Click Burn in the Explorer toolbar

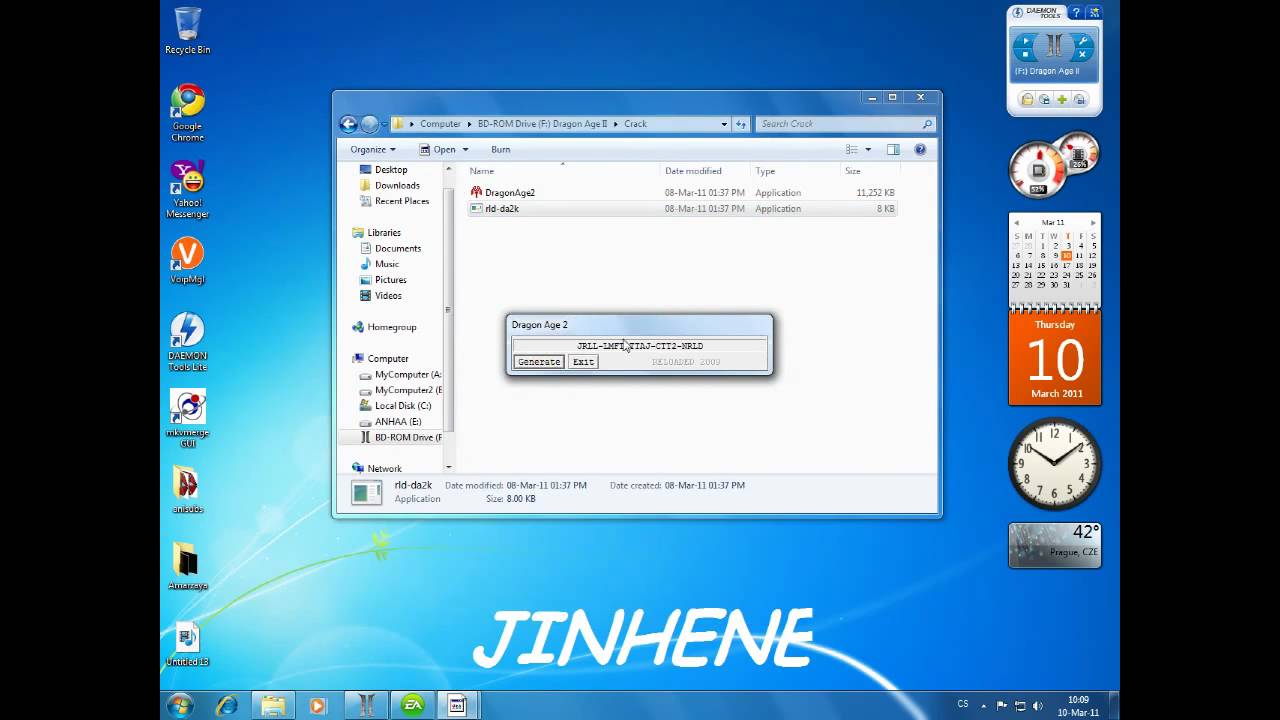pyautogui.click(x=500, y=150)
